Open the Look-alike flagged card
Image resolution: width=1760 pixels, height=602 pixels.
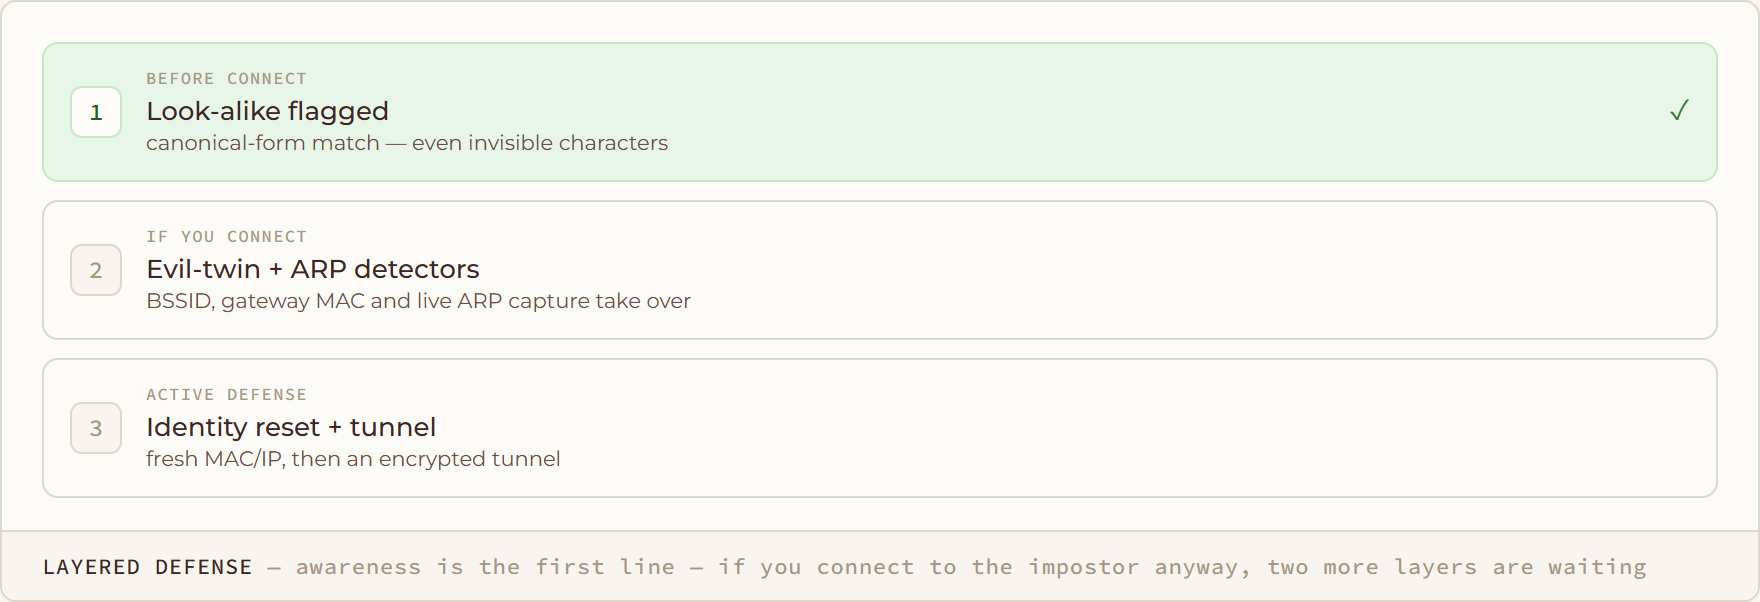(x=880, y=112)
